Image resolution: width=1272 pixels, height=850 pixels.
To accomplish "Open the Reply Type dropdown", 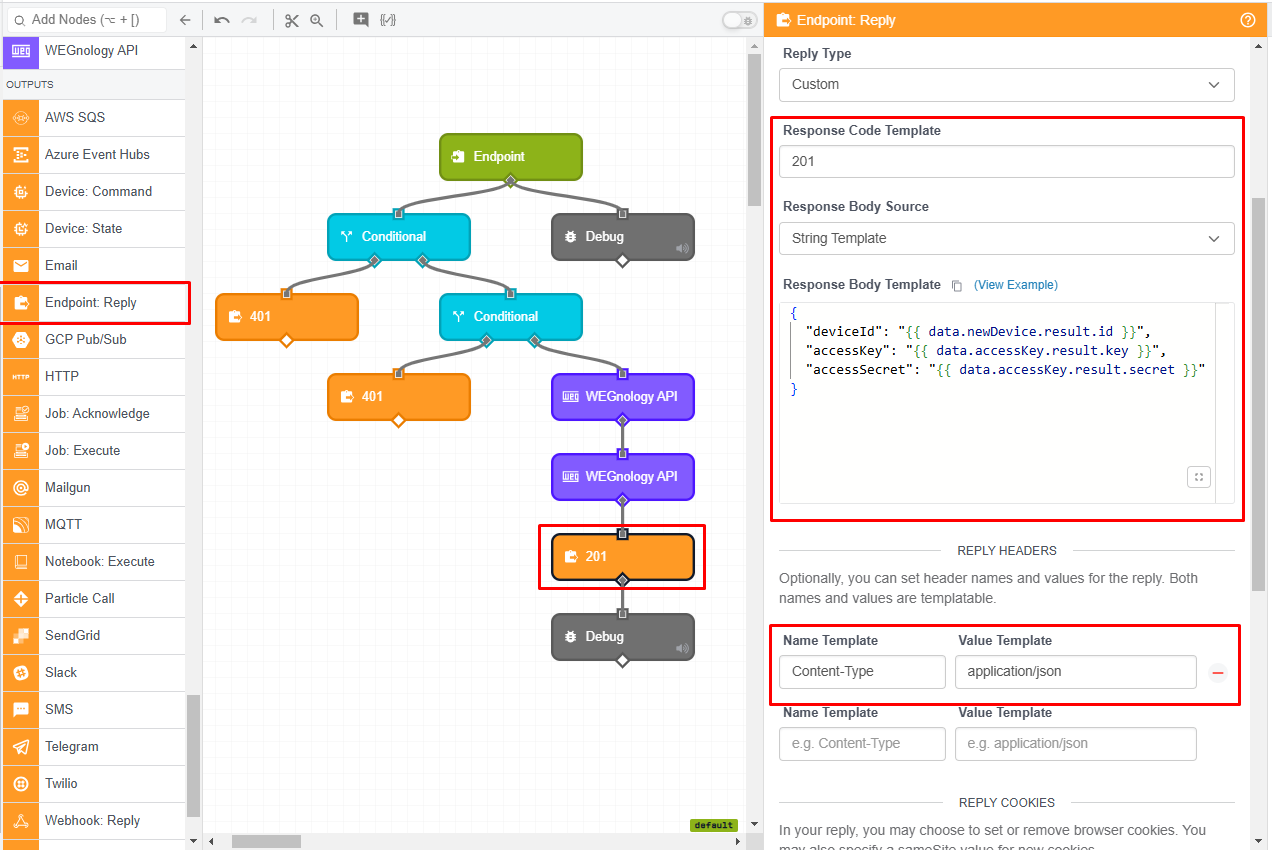I will pyautogui.click(x=1007, y=84).
